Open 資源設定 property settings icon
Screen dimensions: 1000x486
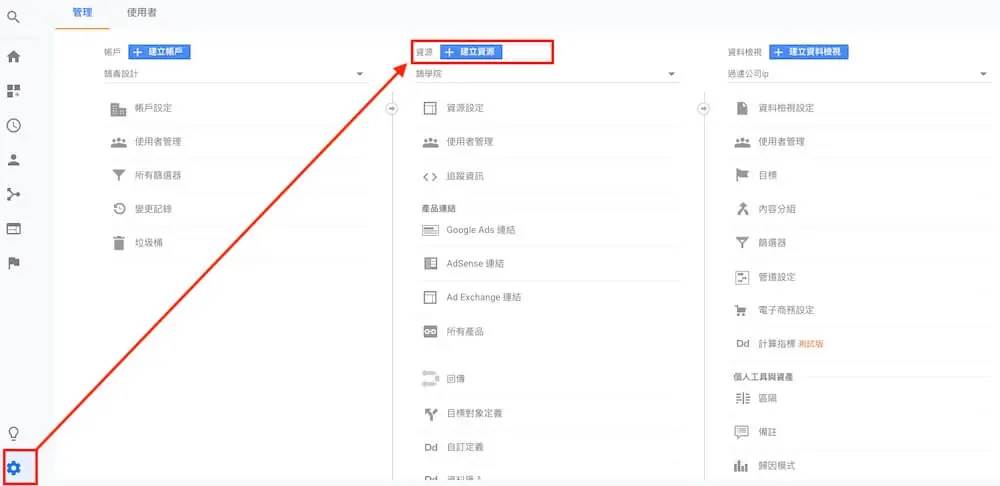tap(430, 108)
